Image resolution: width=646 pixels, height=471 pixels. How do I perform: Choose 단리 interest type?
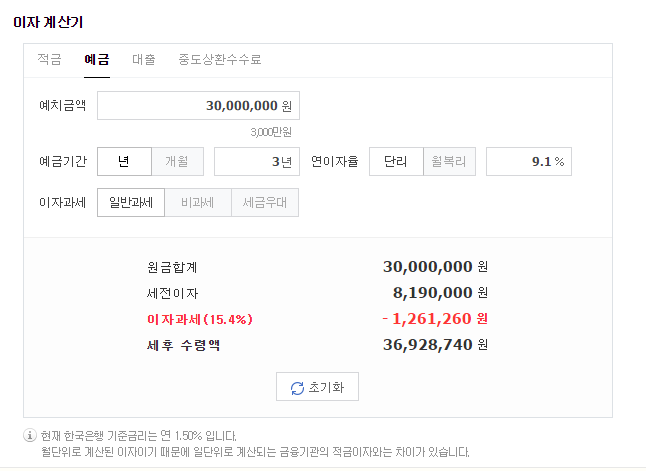[x=396, y=162]
